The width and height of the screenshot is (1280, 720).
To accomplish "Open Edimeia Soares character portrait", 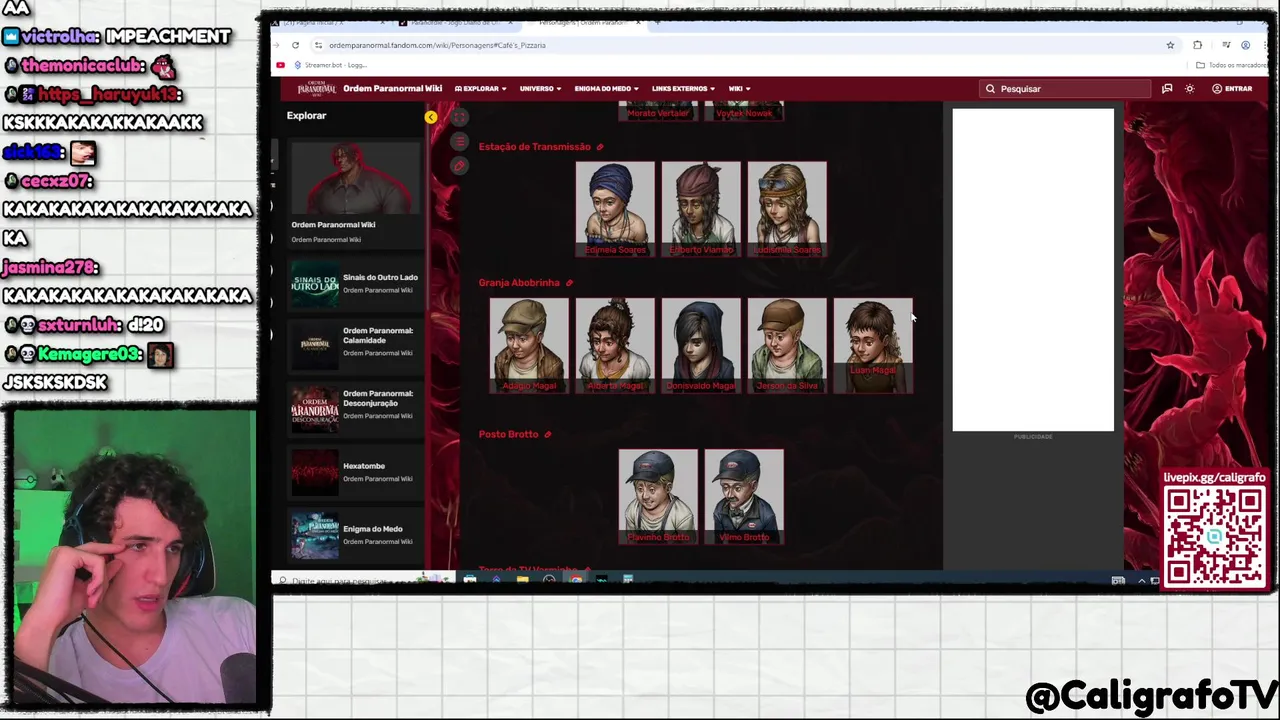I will (615, 209).
